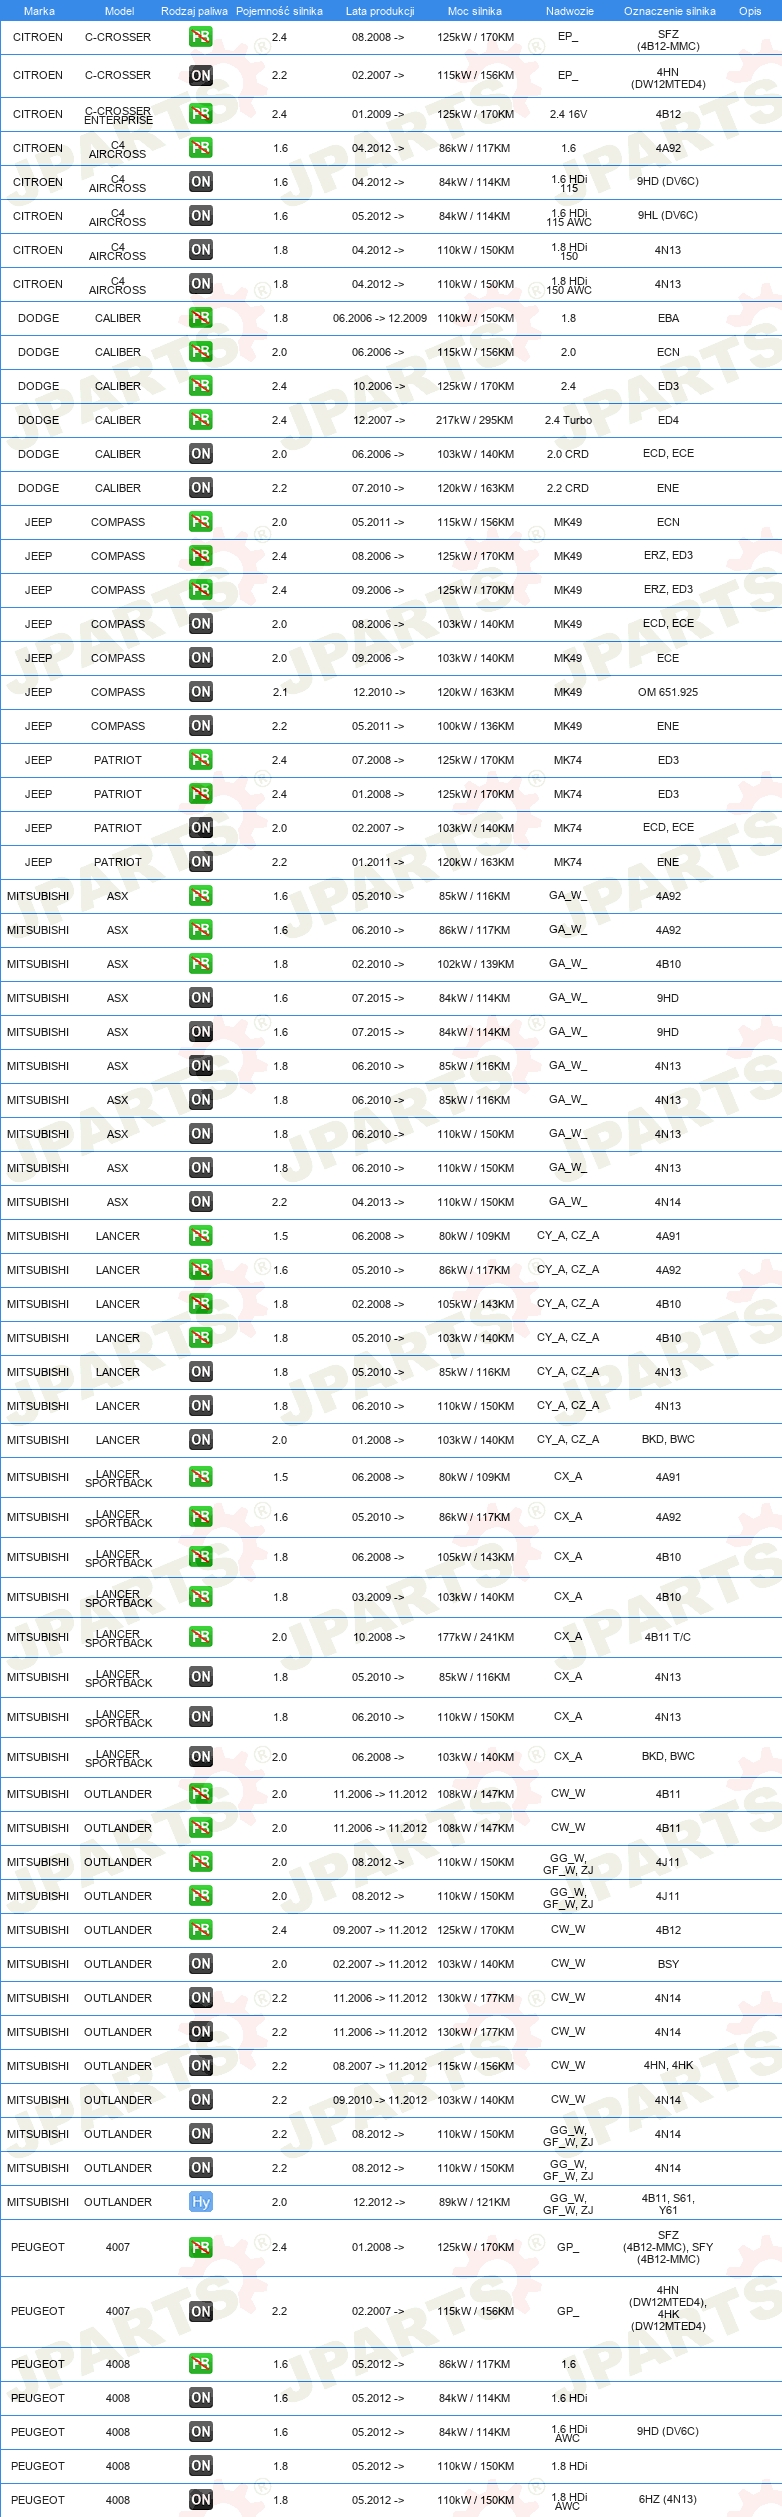Screen dimensions: 782x2517
Task: Select the 2.2 CRD body cell
Action: point(568,488)
